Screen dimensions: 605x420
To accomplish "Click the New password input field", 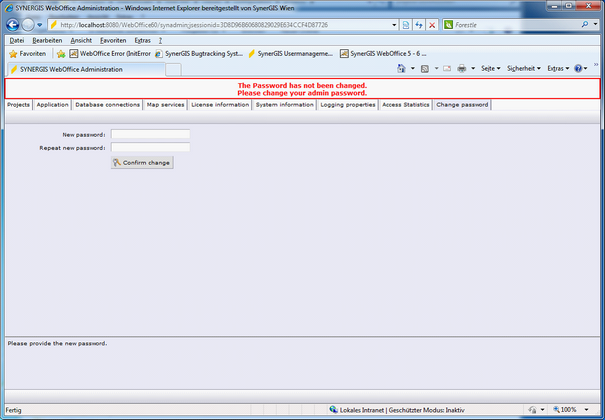I will point(150,134).
